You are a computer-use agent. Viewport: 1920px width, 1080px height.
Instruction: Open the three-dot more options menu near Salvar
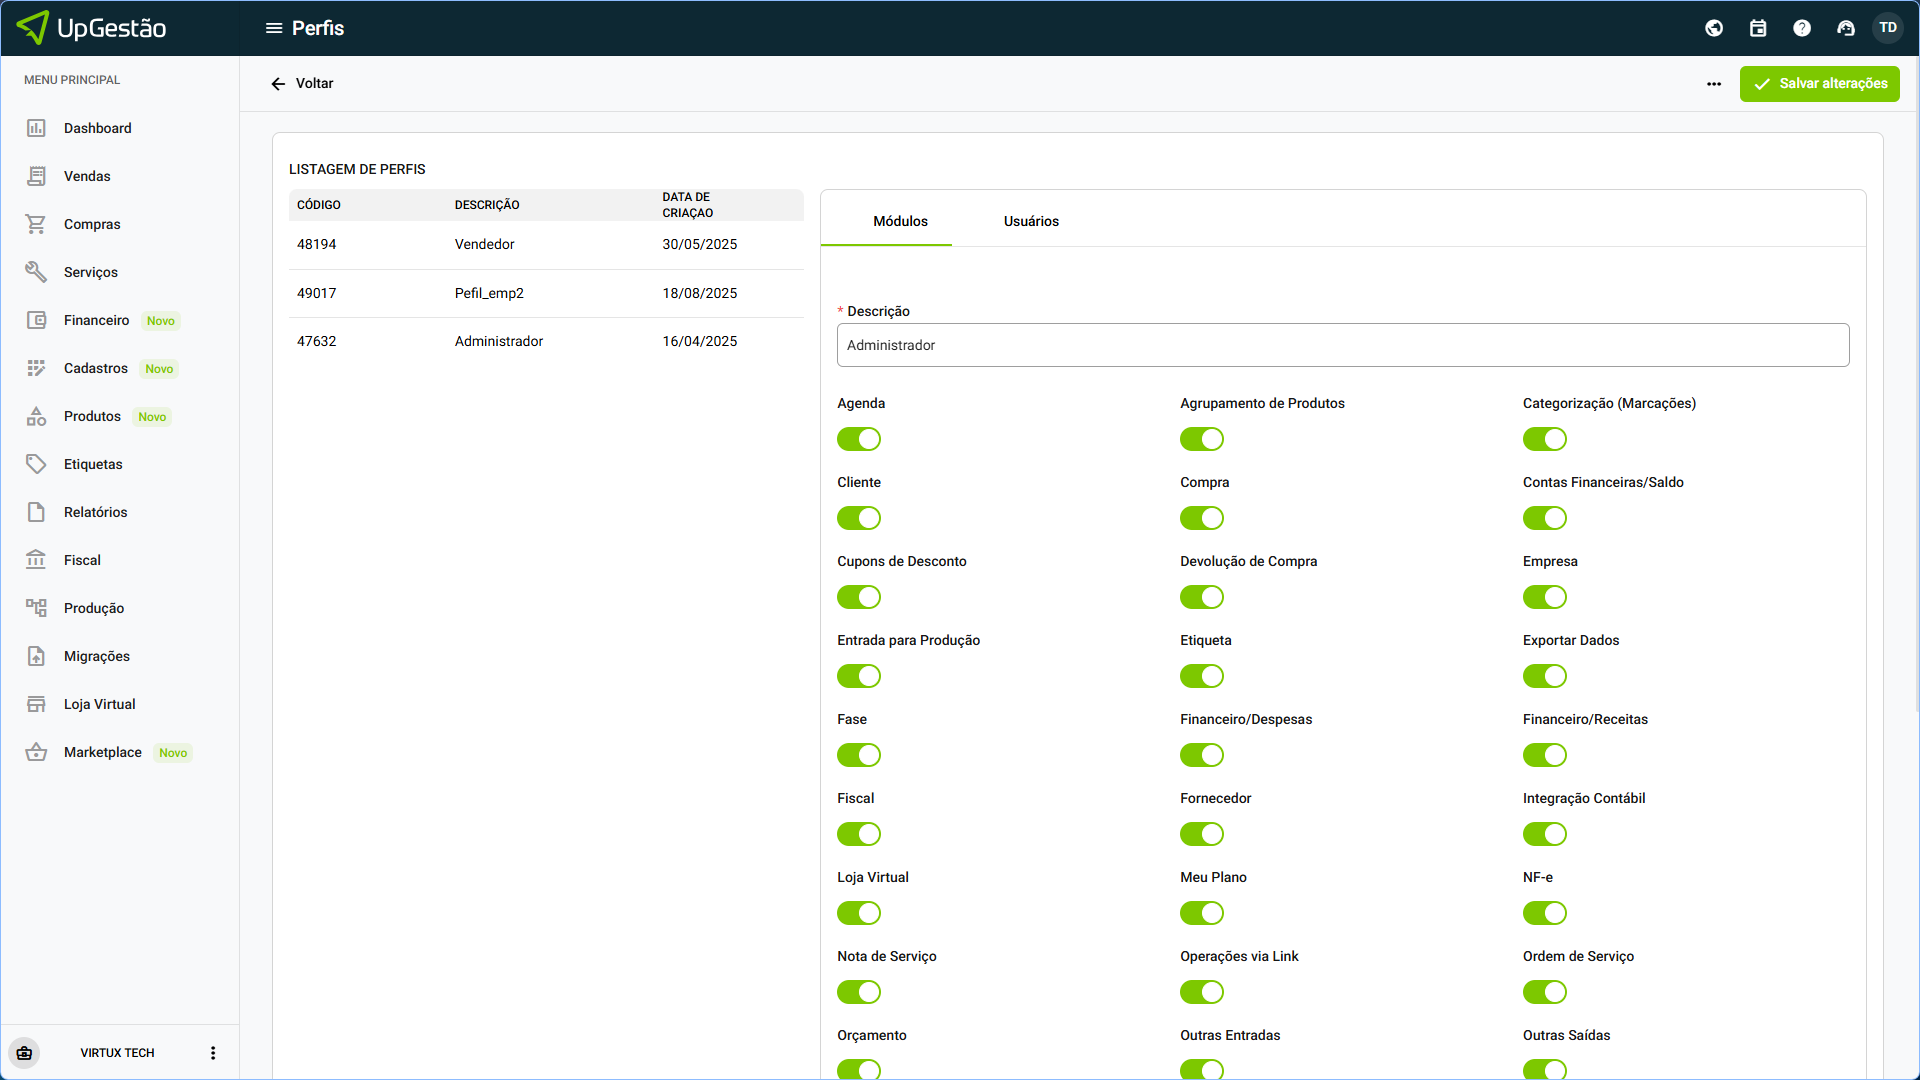1714,84
